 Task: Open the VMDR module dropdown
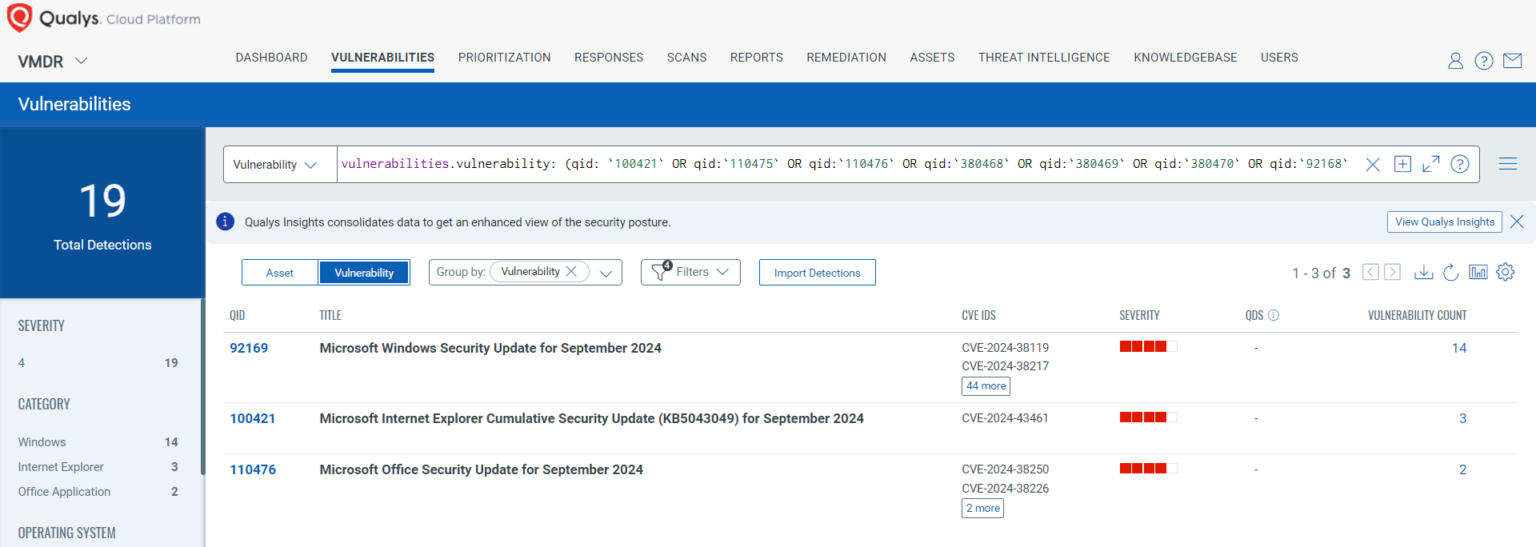(x=53, y=61)
